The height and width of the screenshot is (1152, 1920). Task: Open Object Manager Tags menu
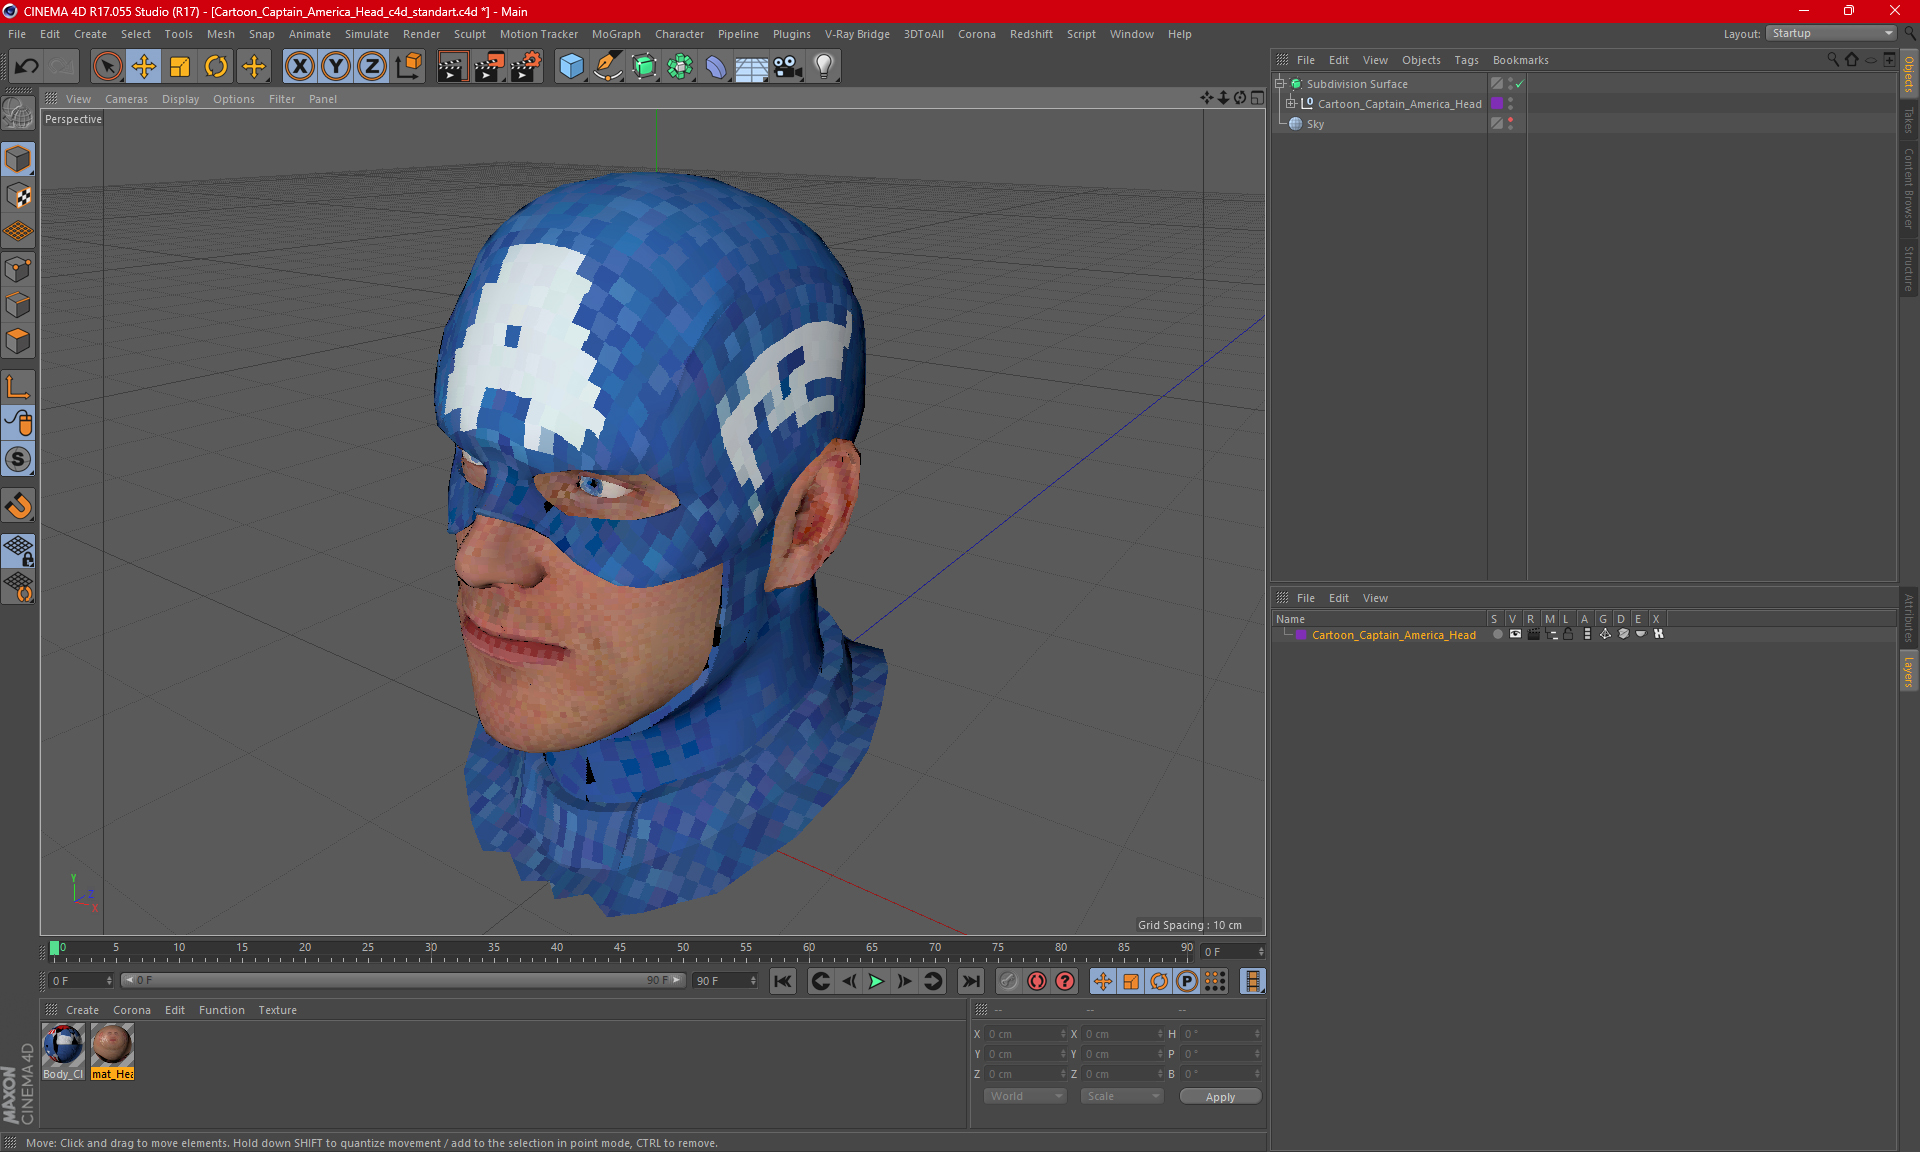coord(1466,60)
